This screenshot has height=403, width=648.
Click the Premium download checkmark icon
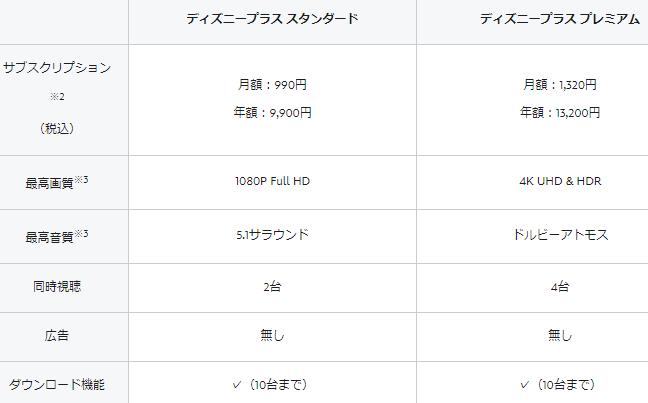pos(524,385)
